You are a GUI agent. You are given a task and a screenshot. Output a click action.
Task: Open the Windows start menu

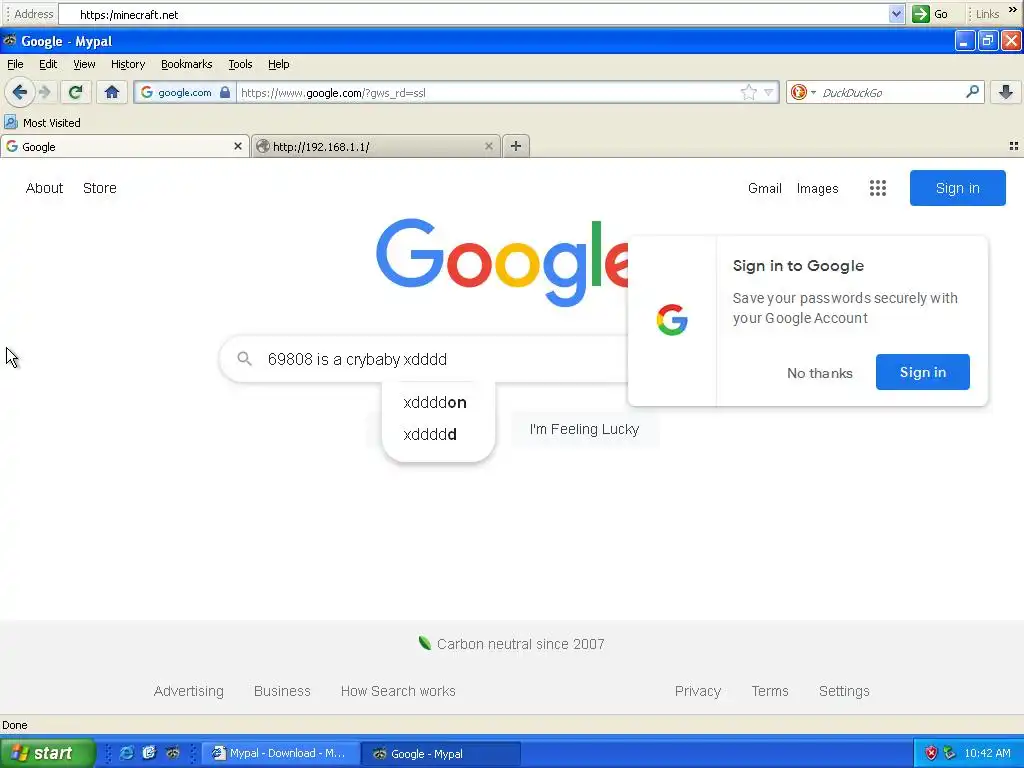point(47,753)
